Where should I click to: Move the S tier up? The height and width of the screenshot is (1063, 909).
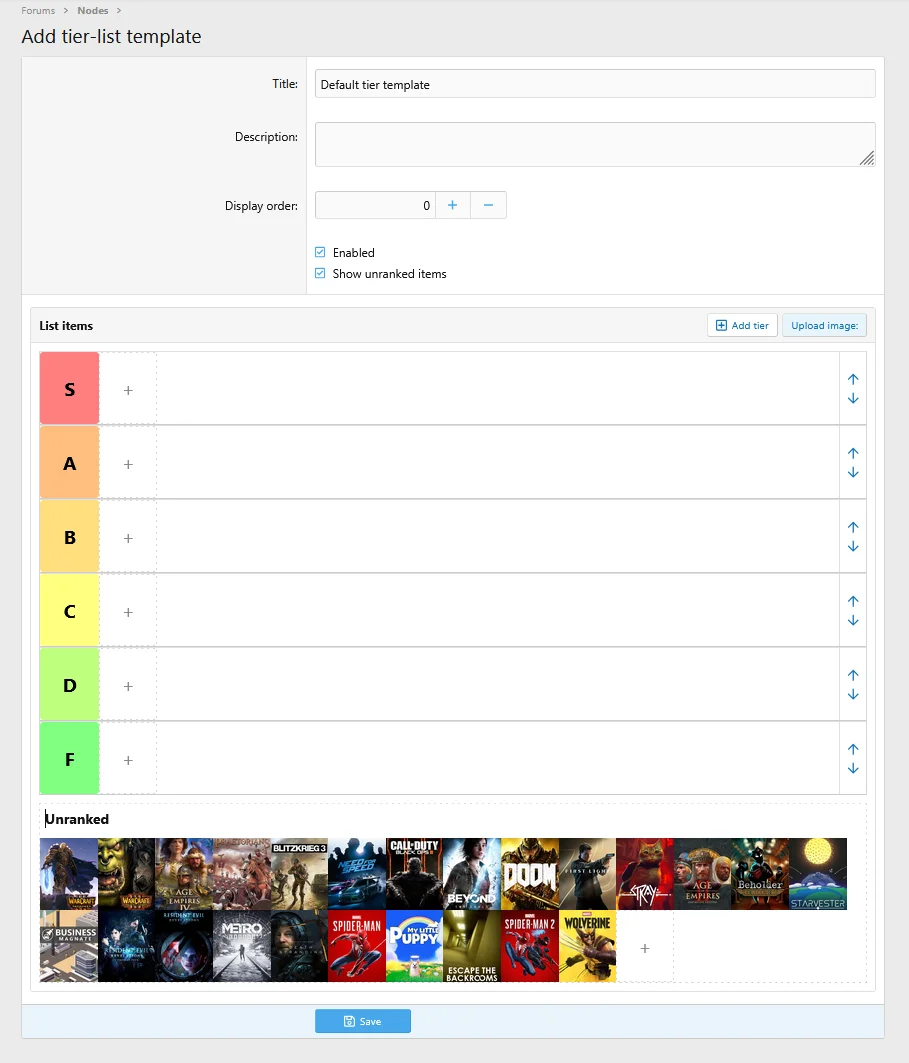(x=853, y=379)
